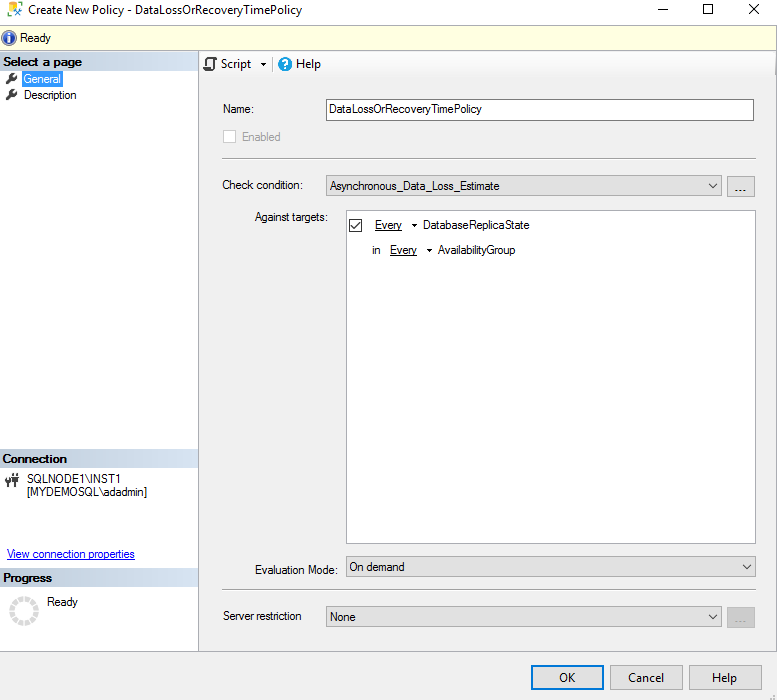
Task: Click the bottom Help button
Action: pos(724,677)
